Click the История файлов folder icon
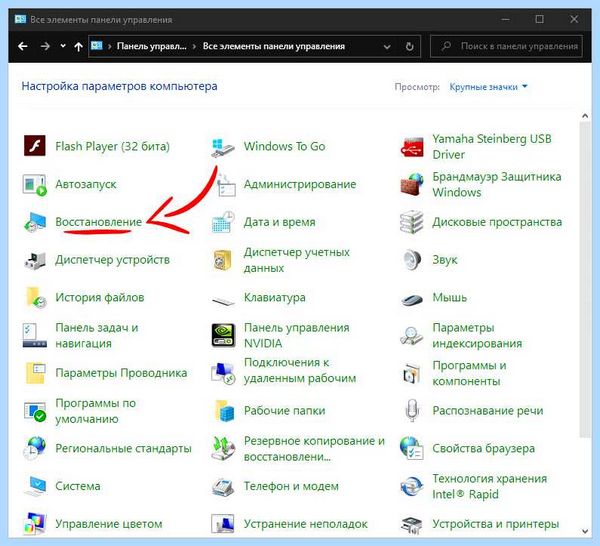This screenshot has height=546, width=600. [35, 297]
